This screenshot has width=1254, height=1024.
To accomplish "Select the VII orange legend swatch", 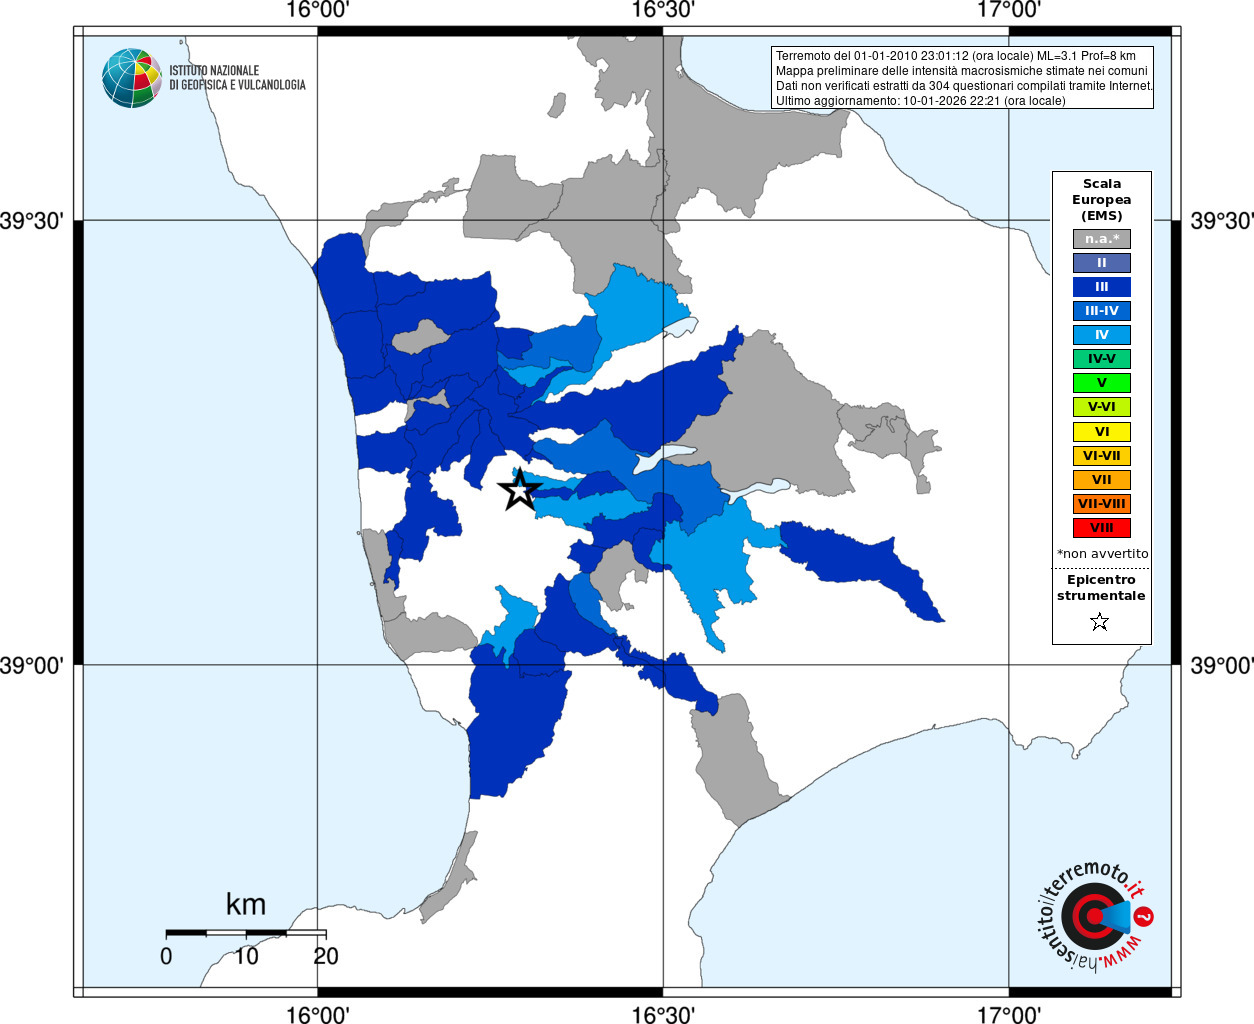I will coord(1102,480).
